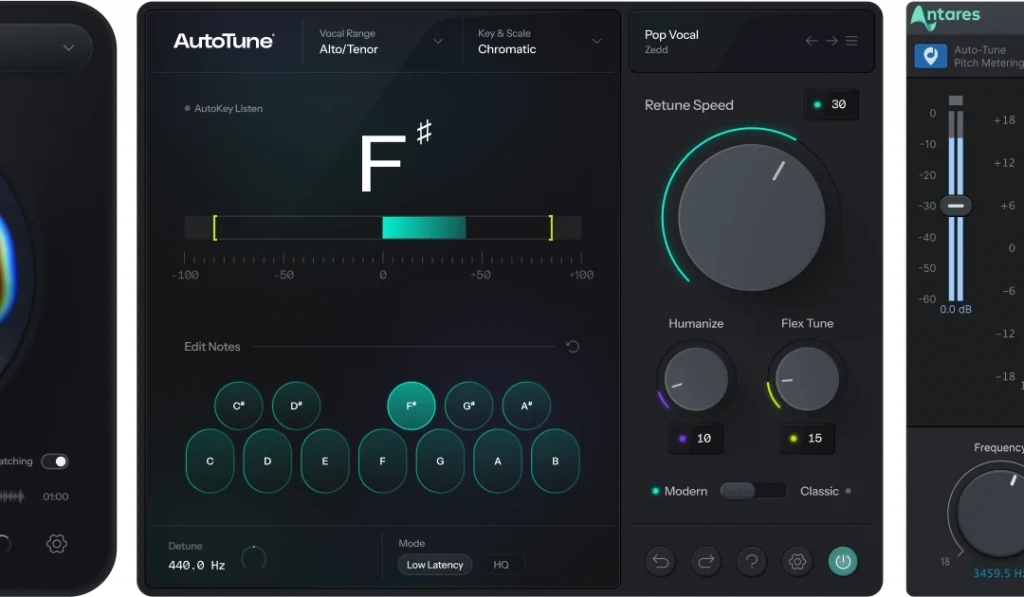This screenshot has height=597, width=1024.
Task: Click the Flex Tune value field 15
Action: 807,438
